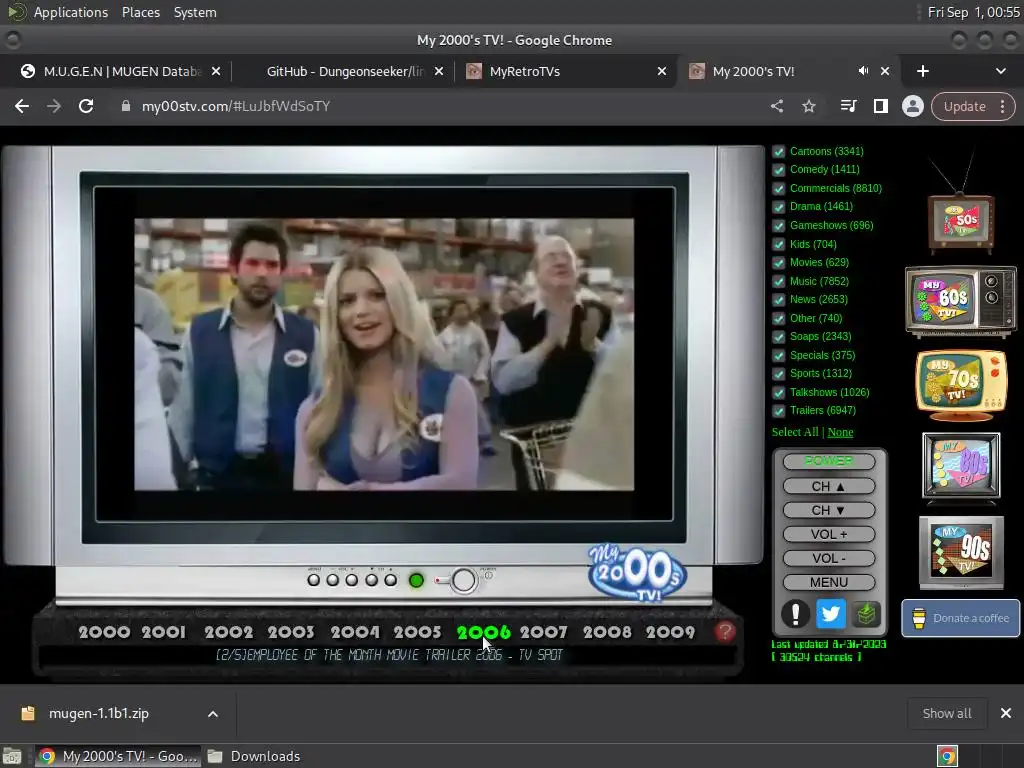
Task: Click the browser back arrow
Action: coord(22,106)
